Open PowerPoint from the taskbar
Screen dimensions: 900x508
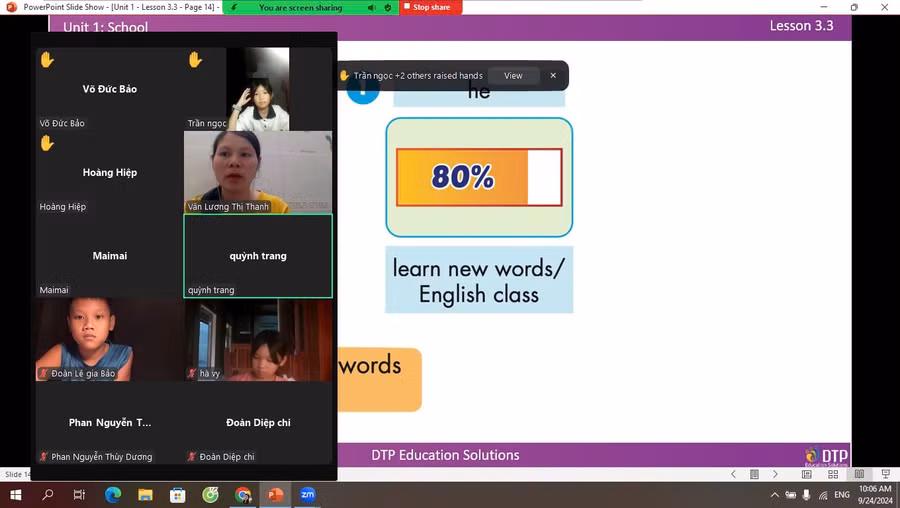(x=275, y=495)
